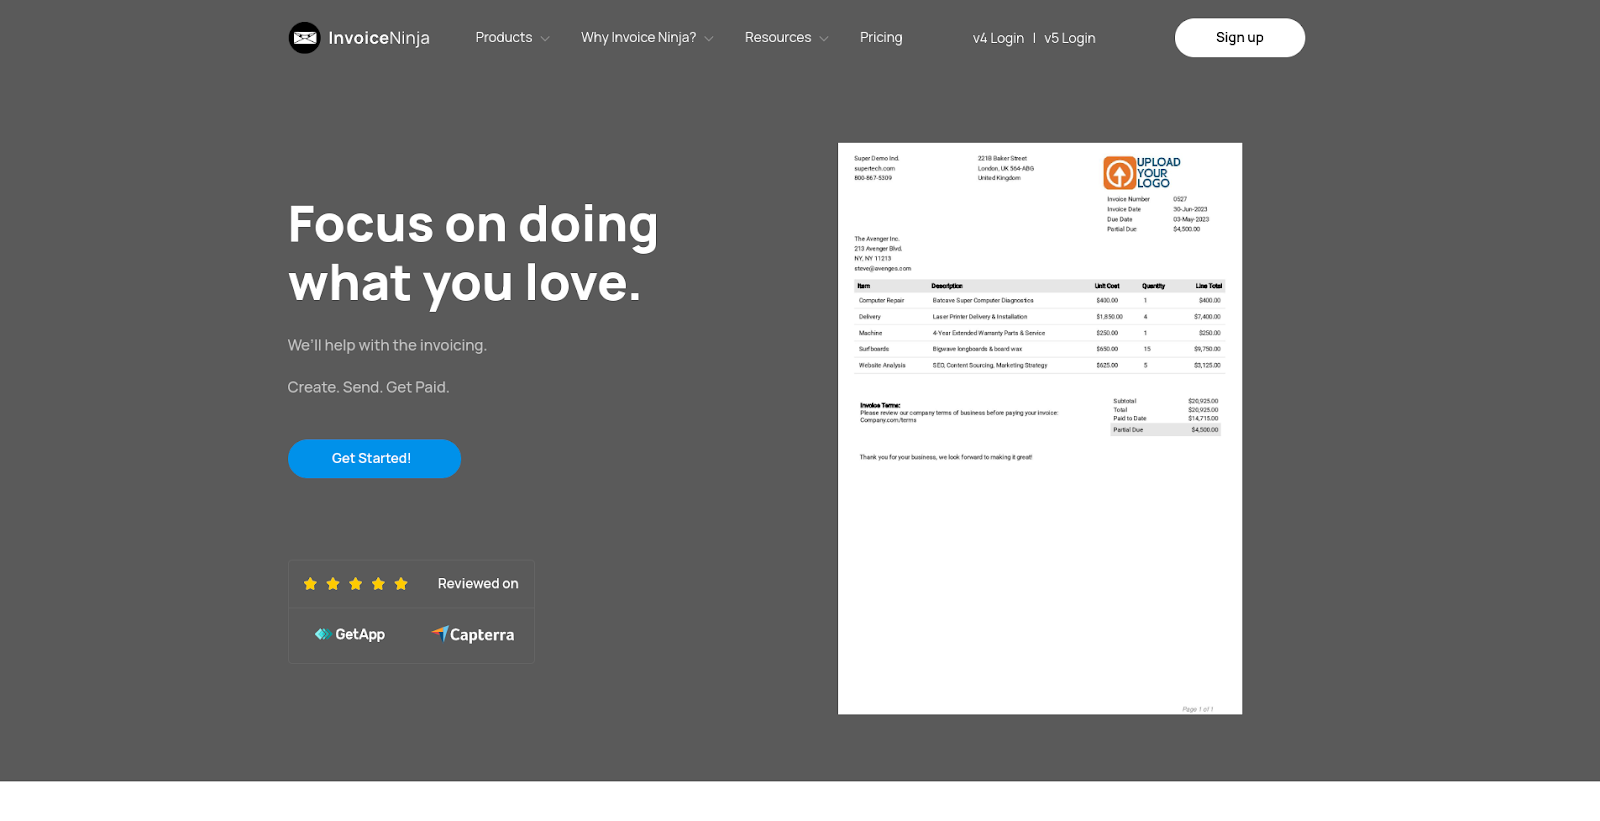Screen dimensions: 1600x821
Task: Open the Pricing page
Action: click(881, 38)
